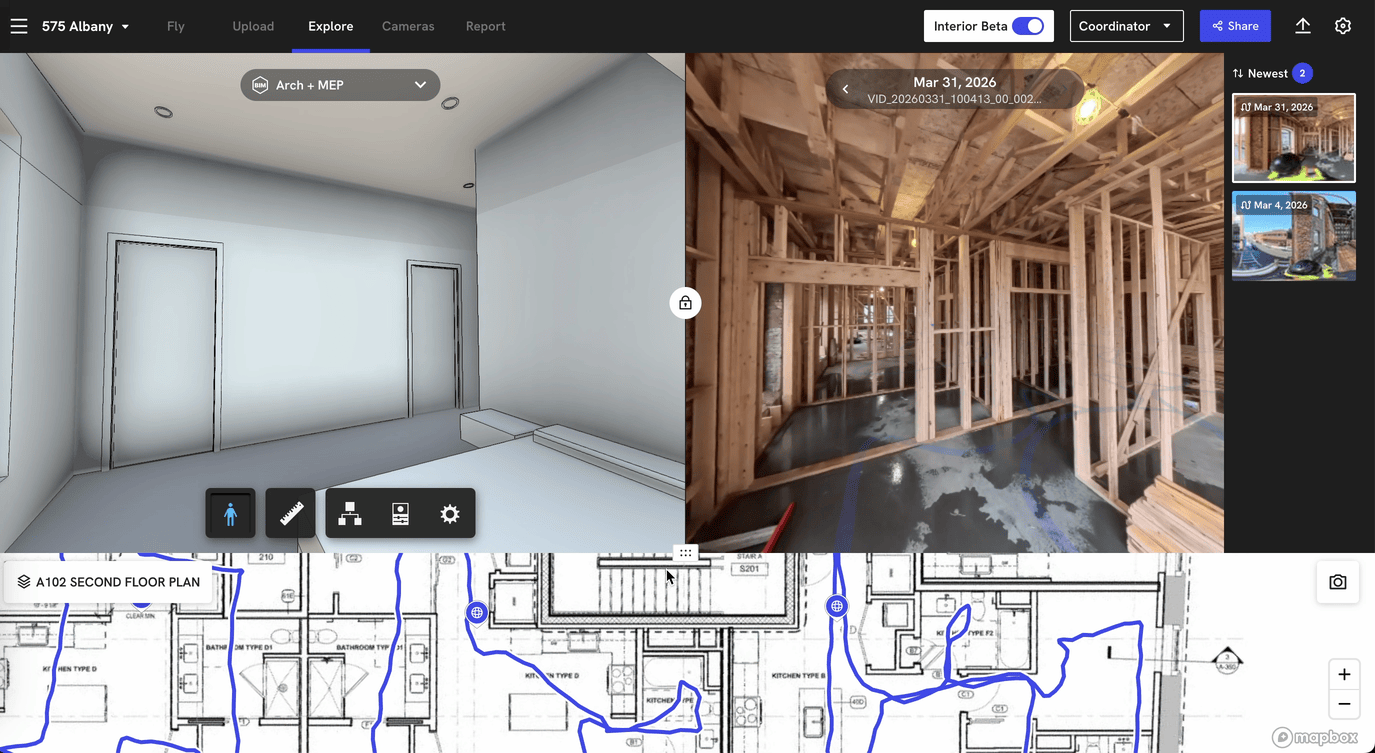Open the A102 Second Floor Plan selector
The height and width of the screenshot is (753, 1375).
pos(108,582)
